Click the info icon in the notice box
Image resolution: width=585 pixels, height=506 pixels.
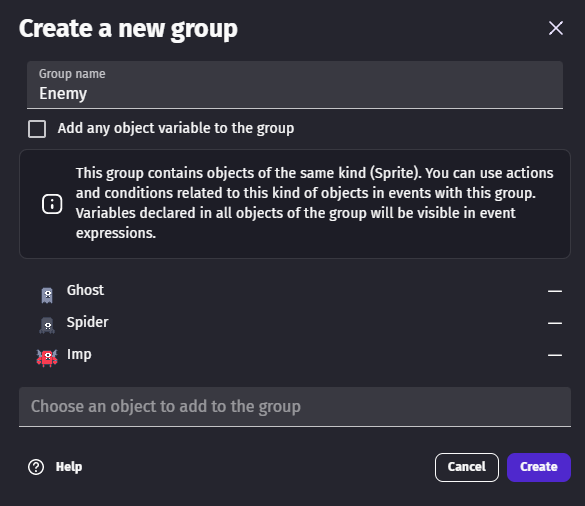[x=52, y=204]
